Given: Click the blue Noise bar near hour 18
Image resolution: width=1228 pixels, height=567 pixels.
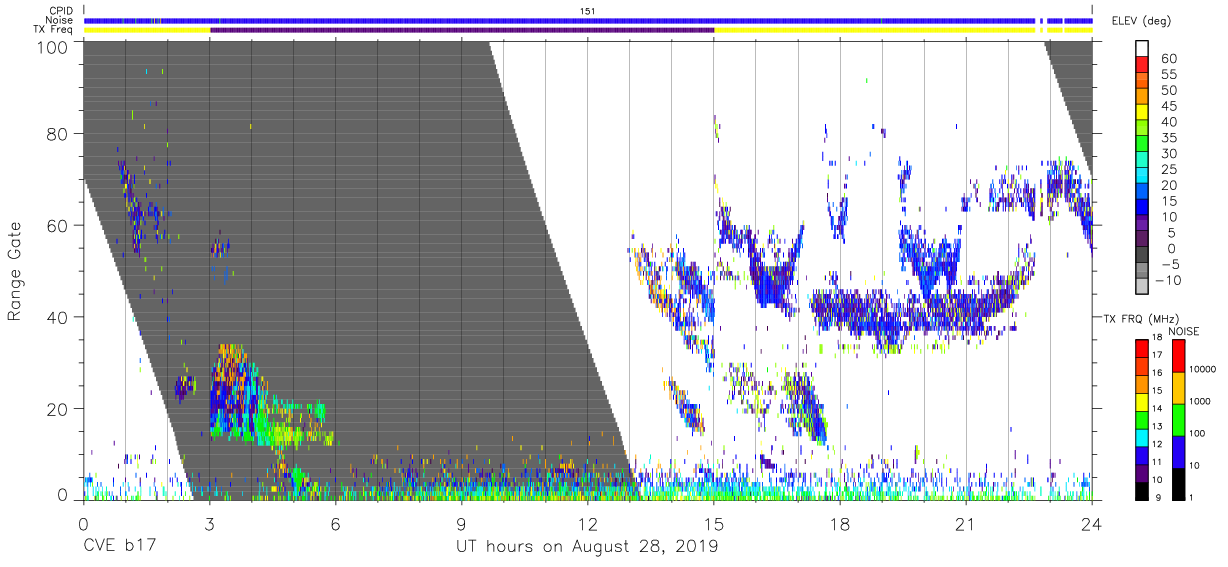Looking at the screenshot, I should point(840,20).
